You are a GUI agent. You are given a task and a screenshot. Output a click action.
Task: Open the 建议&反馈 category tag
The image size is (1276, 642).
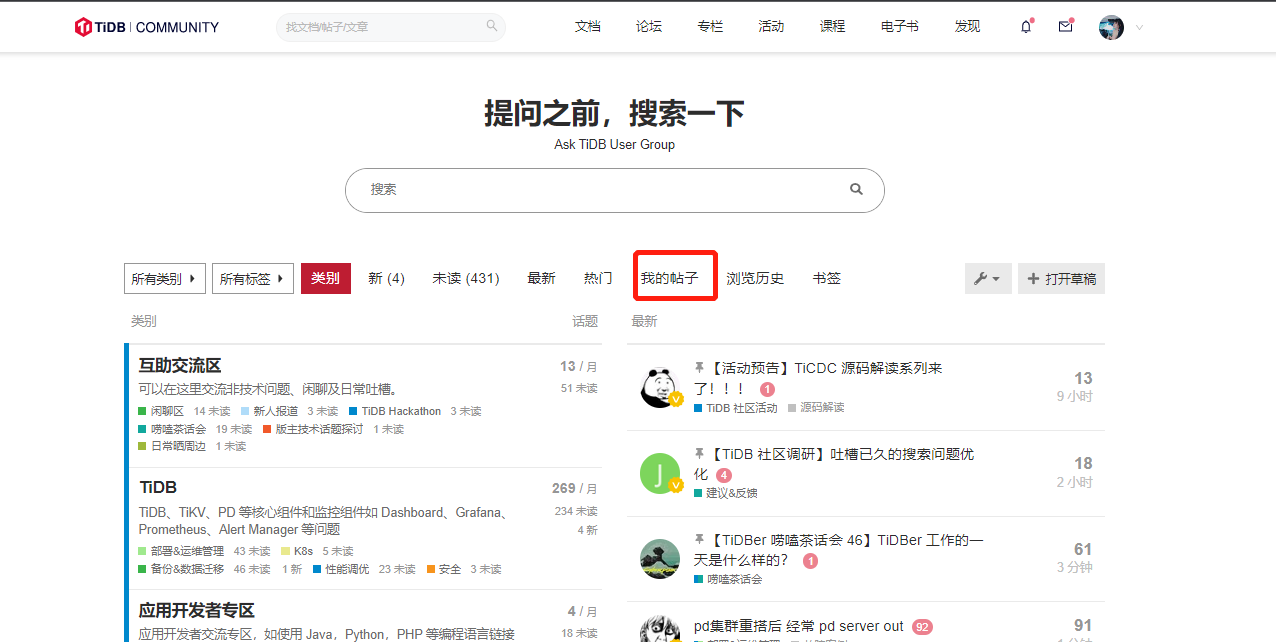coord(726,493)
